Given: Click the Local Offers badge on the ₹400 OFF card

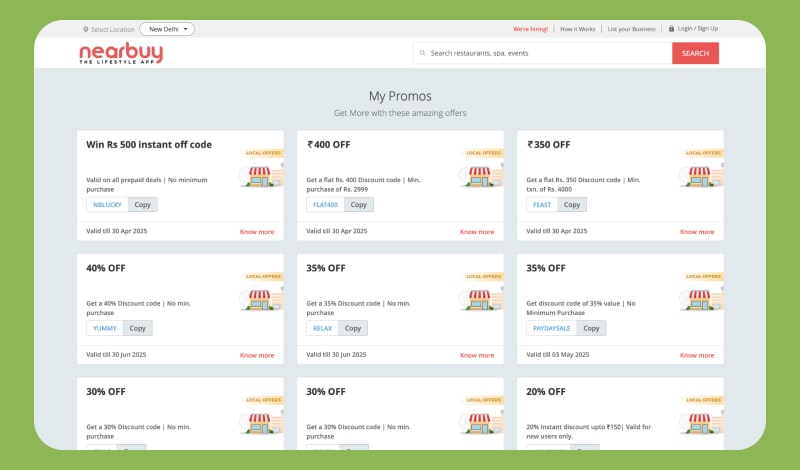Looking at the screenshot, I should (483, 153).
